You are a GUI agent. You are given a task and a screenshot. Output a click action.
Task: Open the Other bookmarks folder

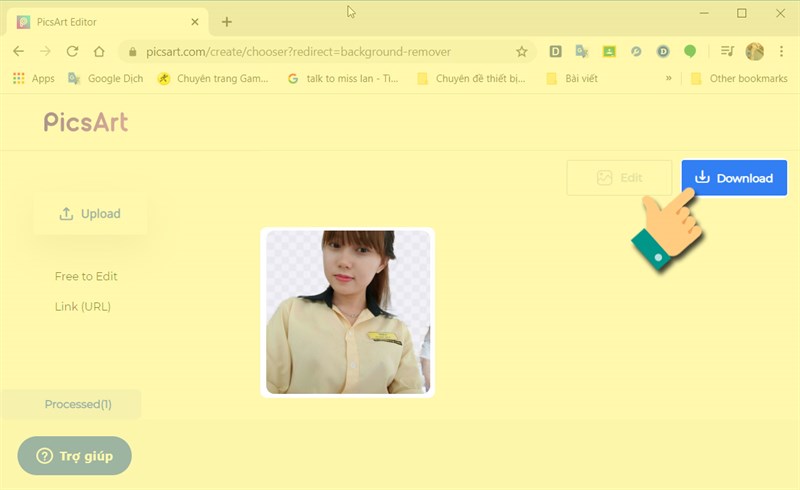point(739,78)
